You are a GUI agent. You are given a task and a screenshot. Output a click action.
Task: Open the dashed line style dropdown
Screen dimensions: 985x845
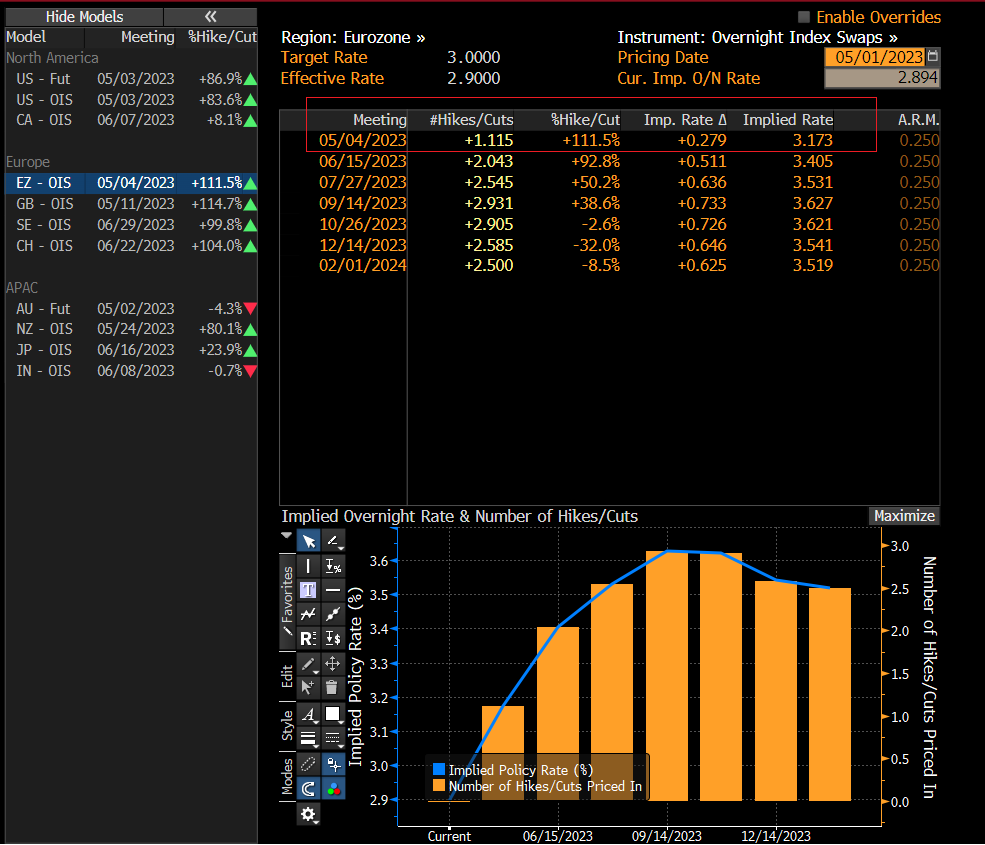click(x=333, y=738)
